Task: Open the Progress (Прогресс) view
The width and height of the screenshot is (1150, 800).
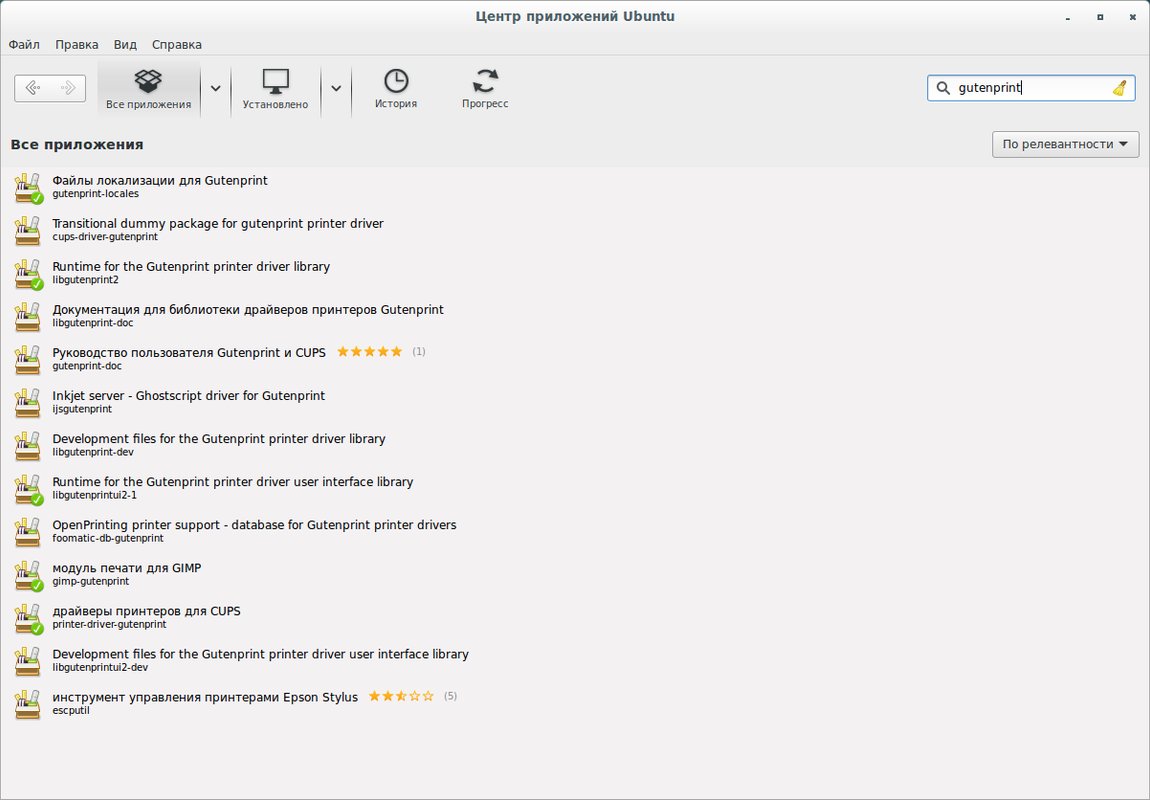Action: [x=485, y=89]
